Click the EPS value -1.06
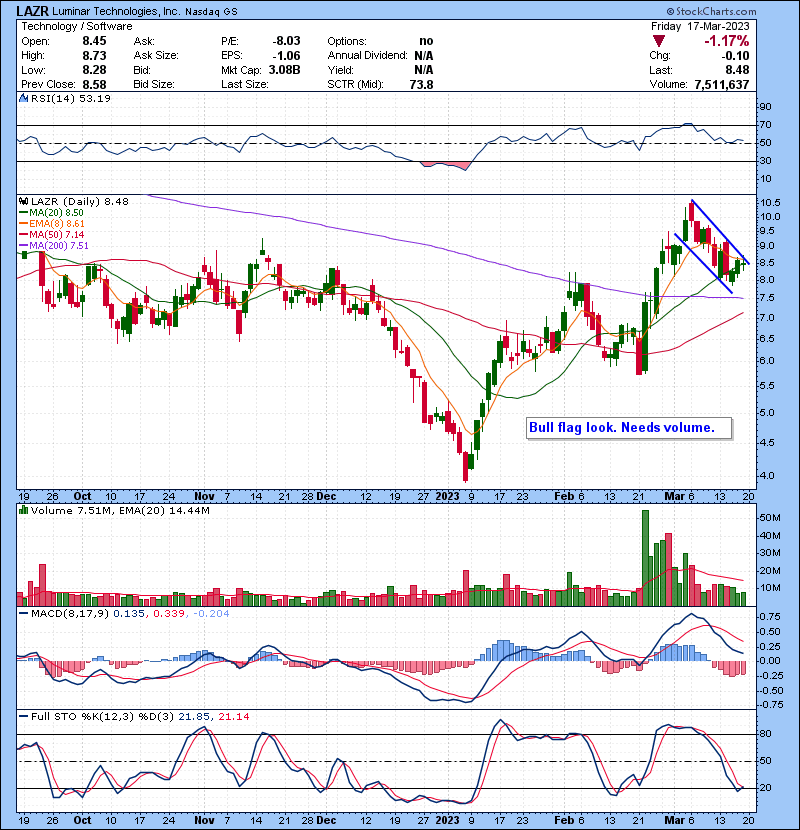The image size is (800, 830). tap(286, 56)
